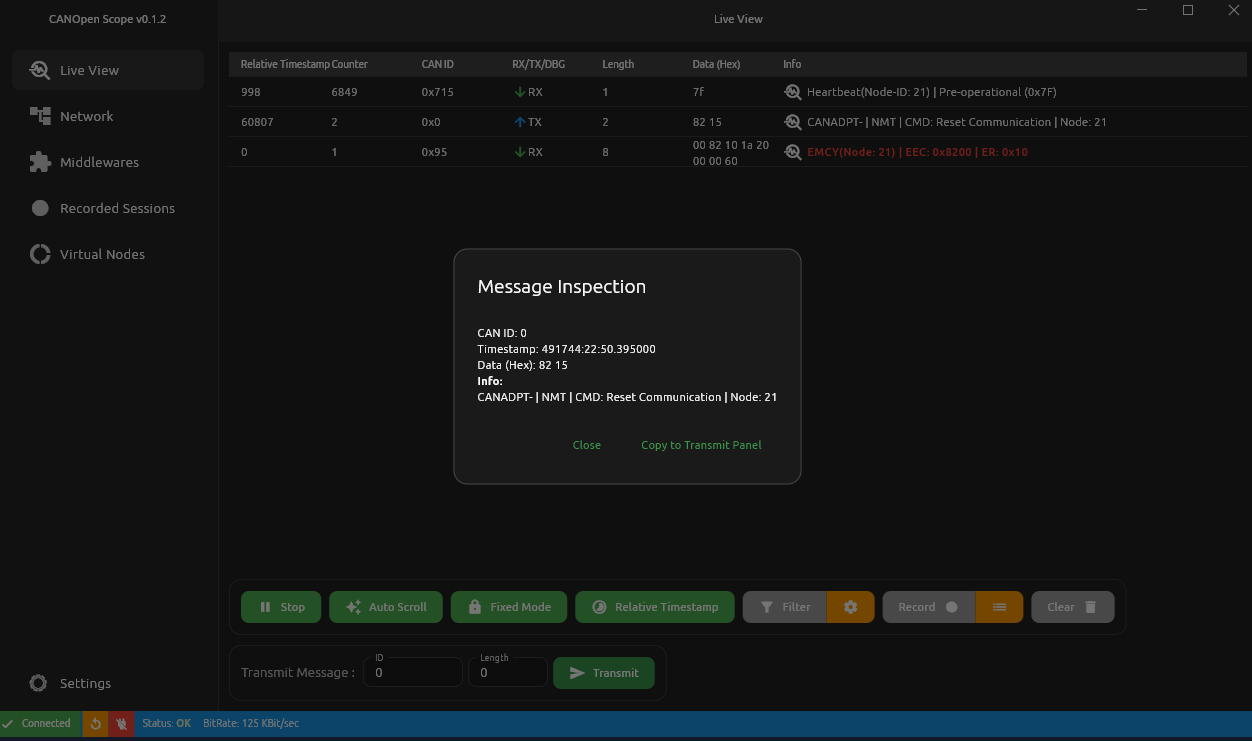This screenshot has height=741, width=1252.
Task: Copy message to Transmit Panel
Action: pyautogui.click(x=701, y=445)
